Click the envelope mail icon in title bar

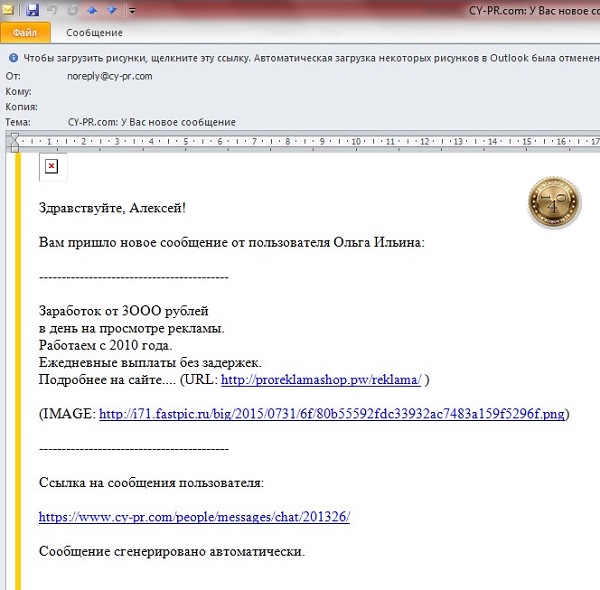(7, 10)
